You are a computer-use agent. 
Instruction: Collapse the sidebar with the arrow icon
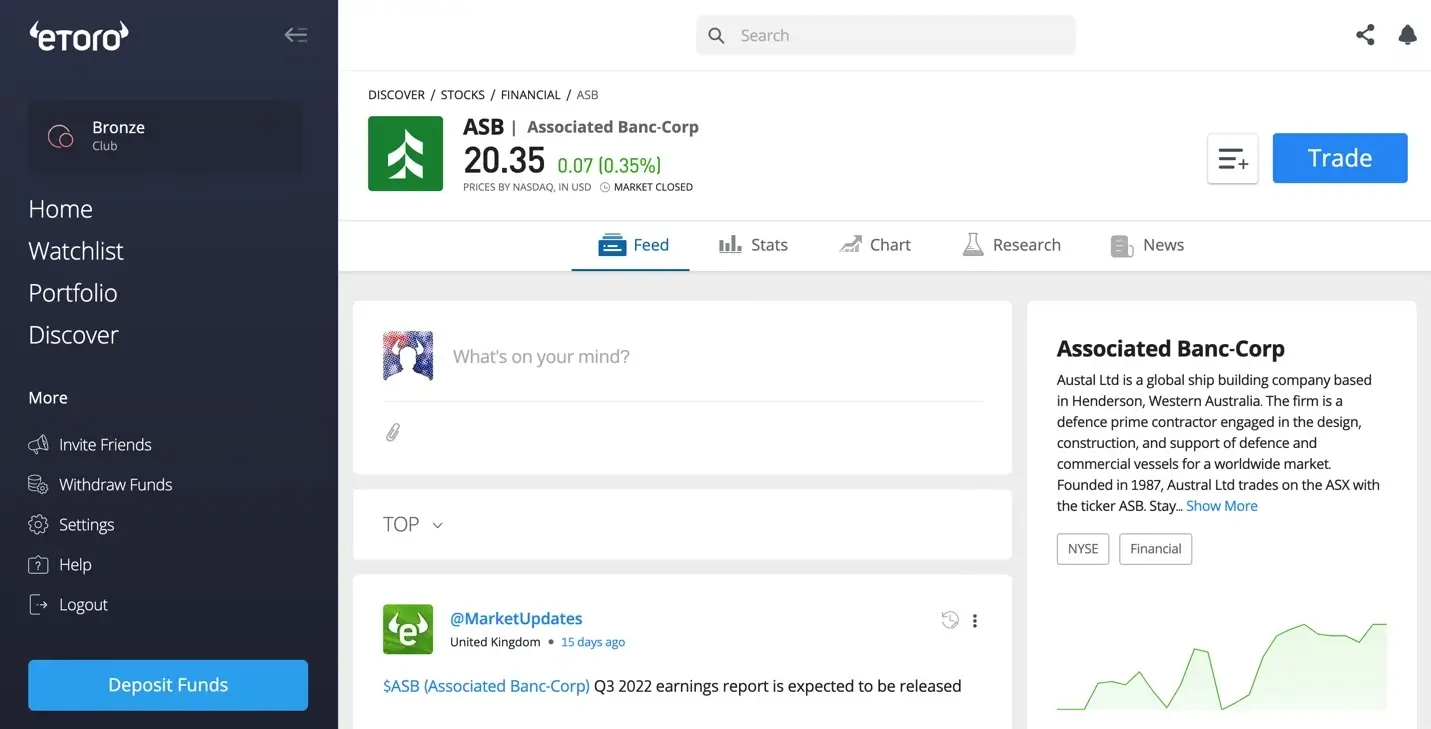pyautogui.click(x=295, y=35)
